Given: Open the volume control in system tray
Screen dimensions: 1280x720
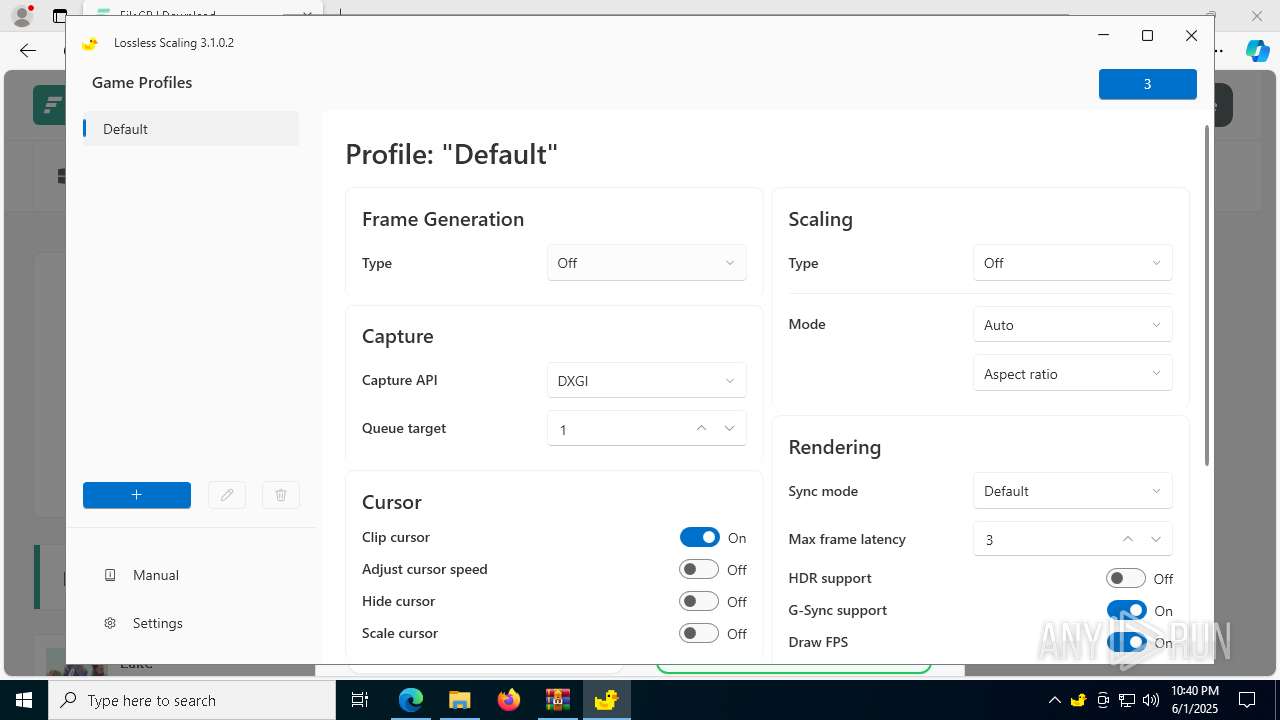Looking at the screenshot, I should 1151,700.
